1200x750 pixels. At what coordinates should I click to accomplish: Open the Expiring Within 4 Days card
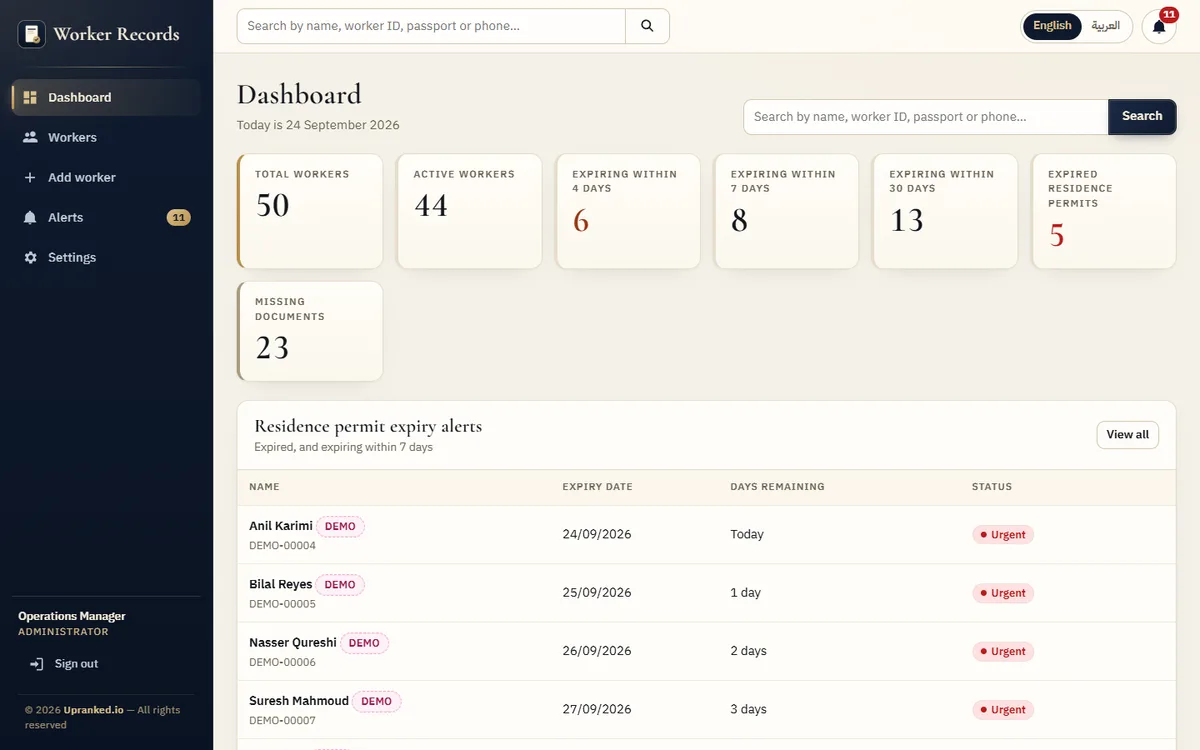coord(628,211)
